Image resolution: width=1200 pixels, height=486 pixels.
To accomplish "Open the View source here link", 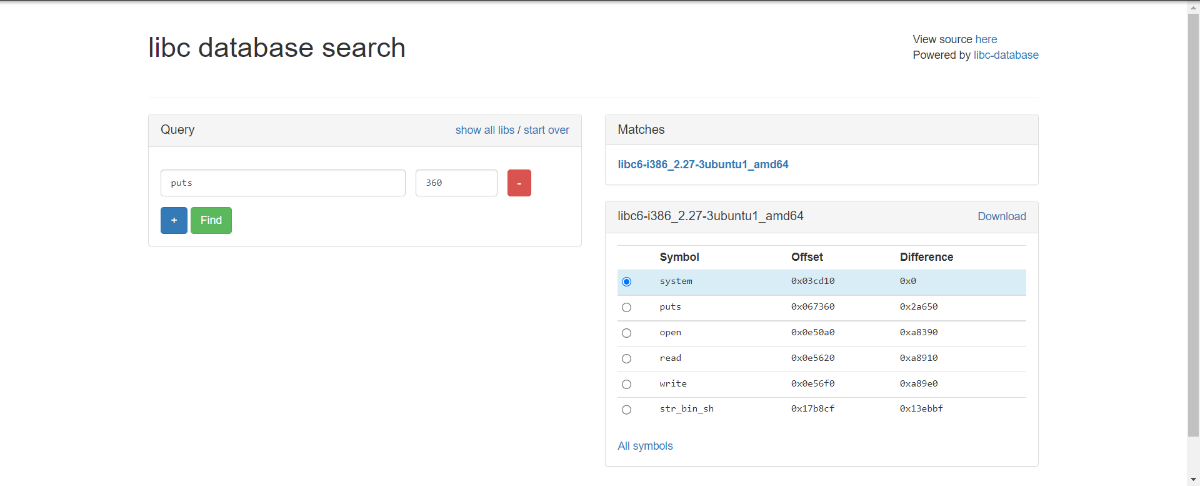I will click(x=986, y=39).
